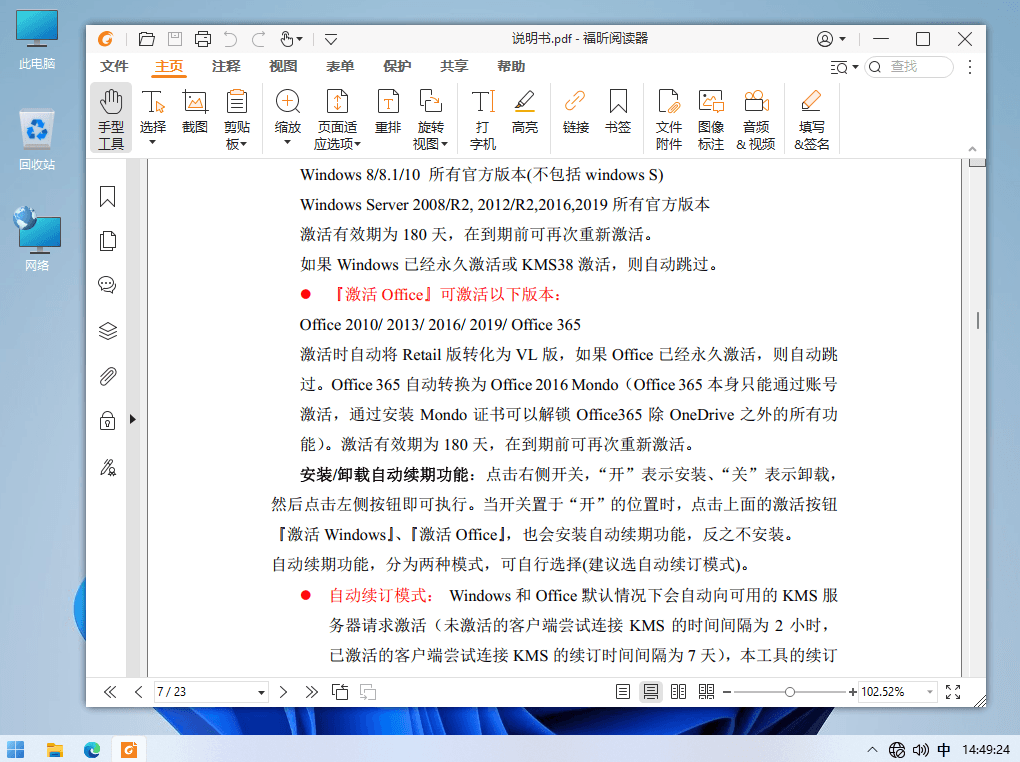
Task: Collapse the ribbon with the chevron
Action: click(972, 149)
